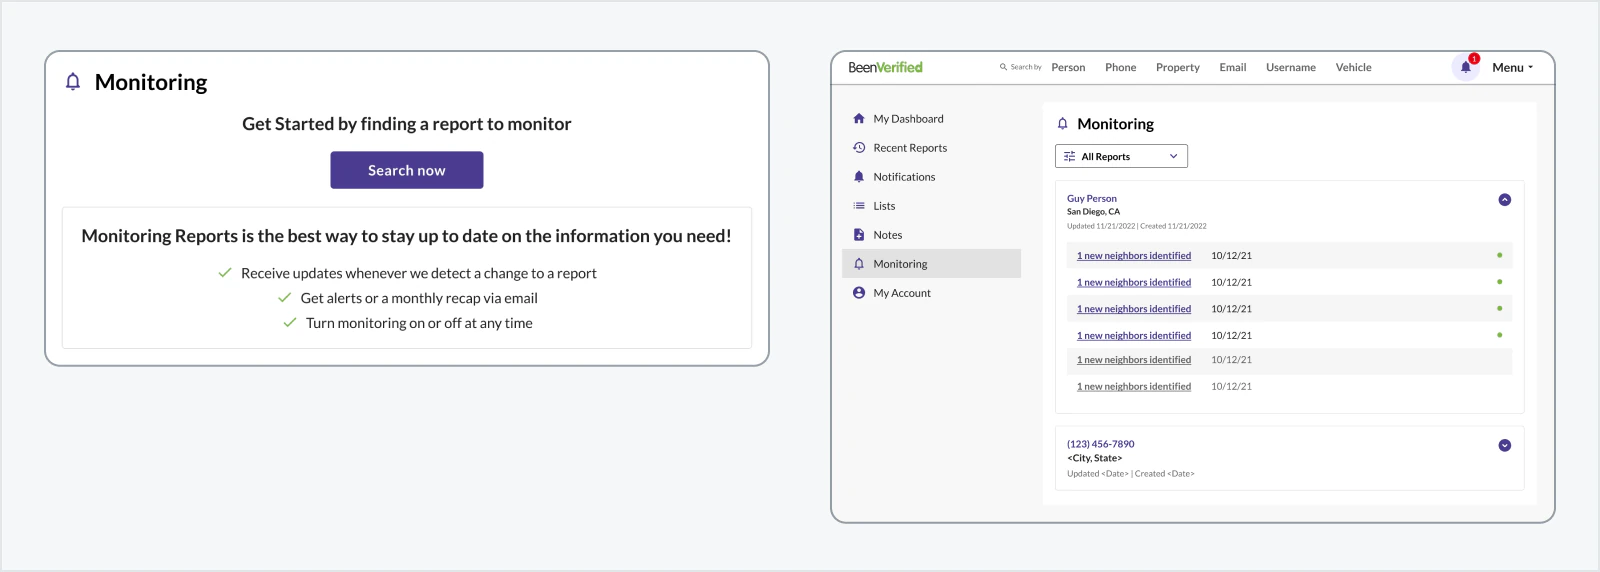
Task: Select Email search tab
Action: point(1232,67)
